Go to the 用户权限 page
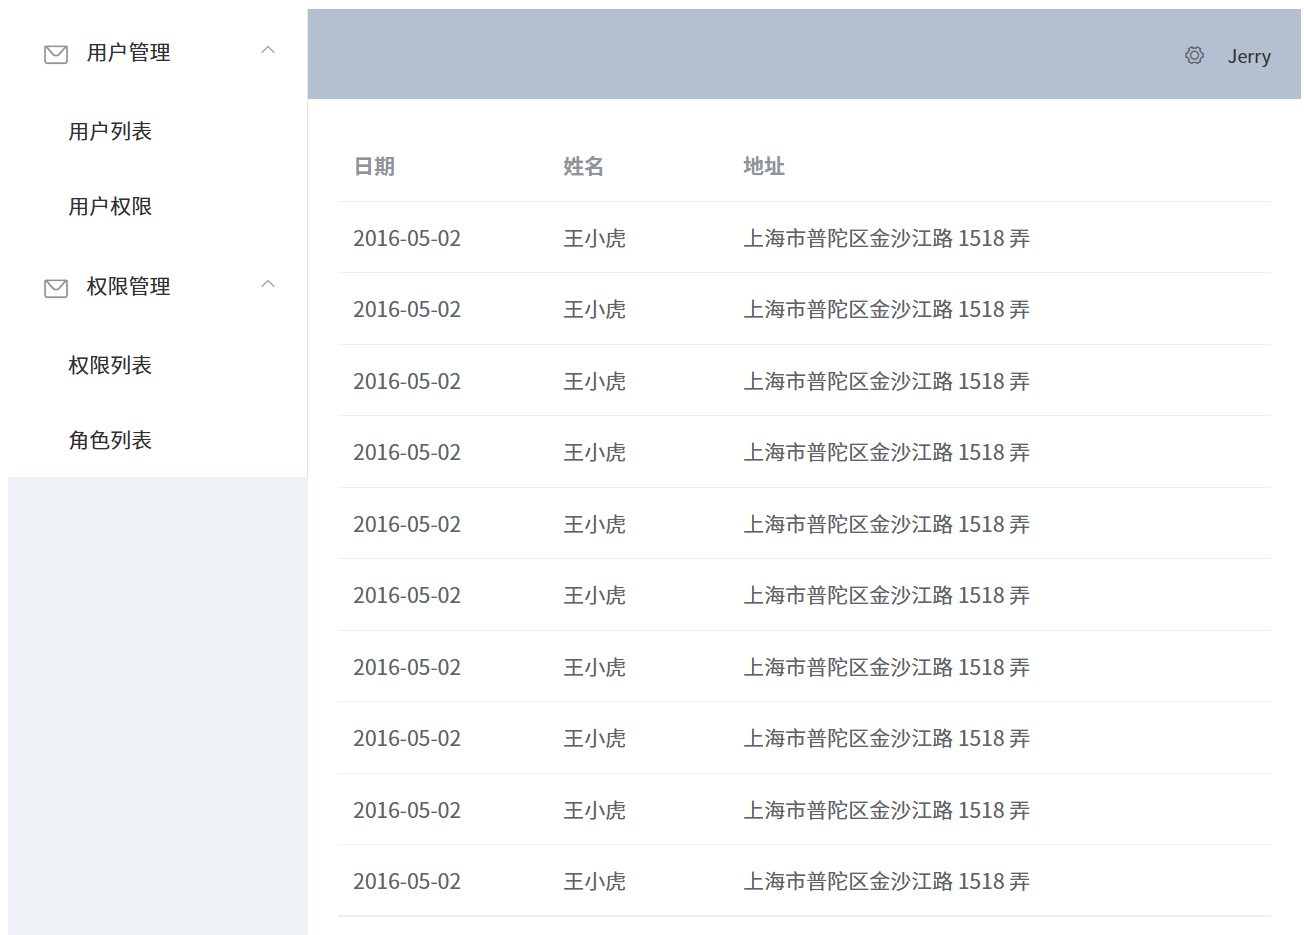1304x935 pixels. point(110,206)
